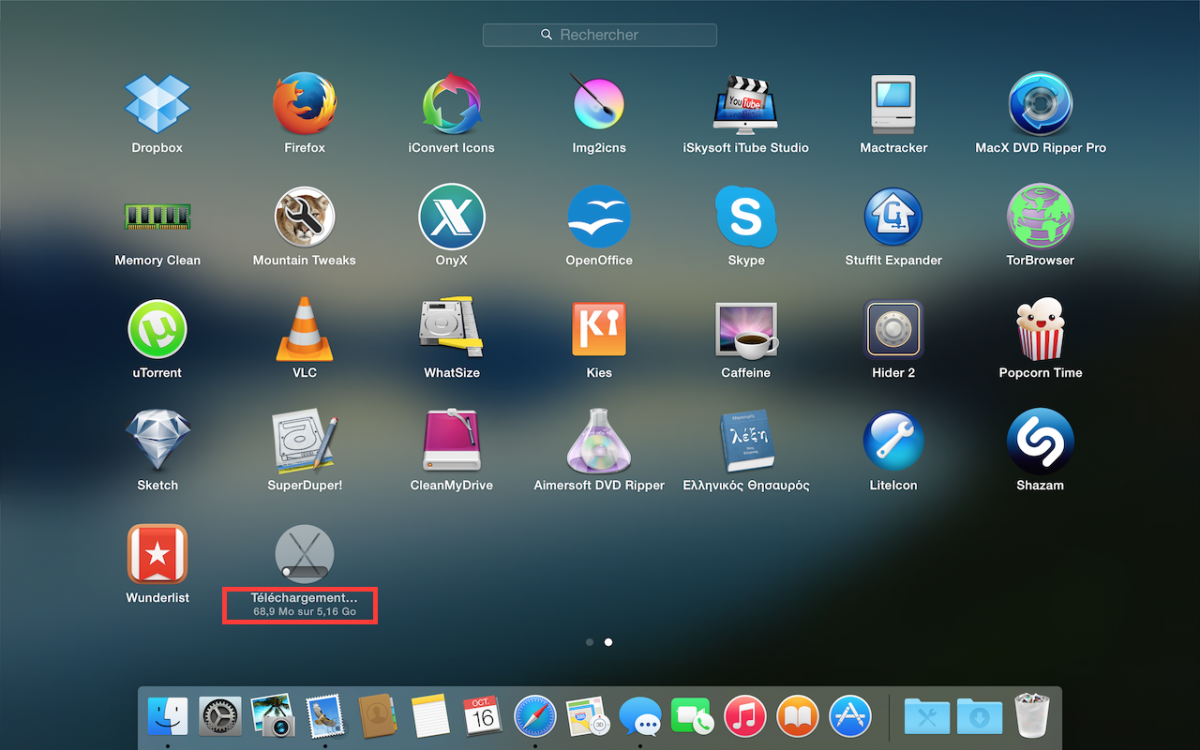The image size is (1200, 750).
Task: Switch to the first Launchpad page dot
Action: click(590, 642)
